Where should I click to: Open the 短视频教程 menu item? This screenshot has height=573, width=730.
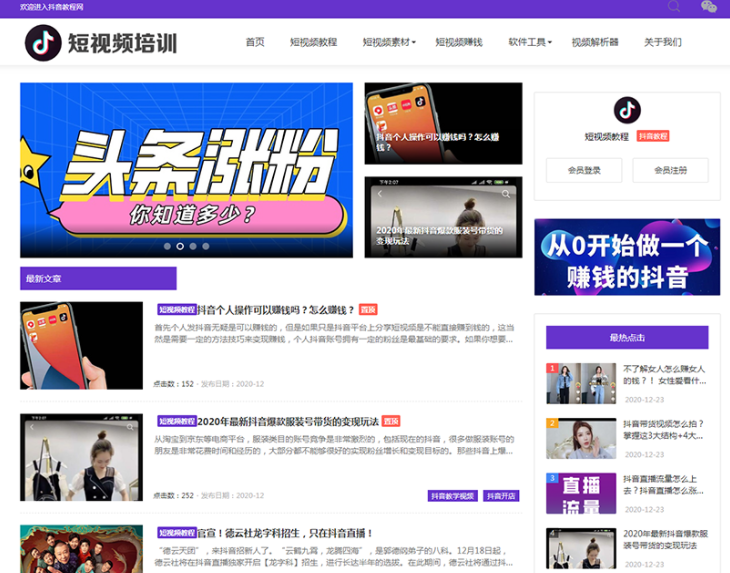(313, 42)
